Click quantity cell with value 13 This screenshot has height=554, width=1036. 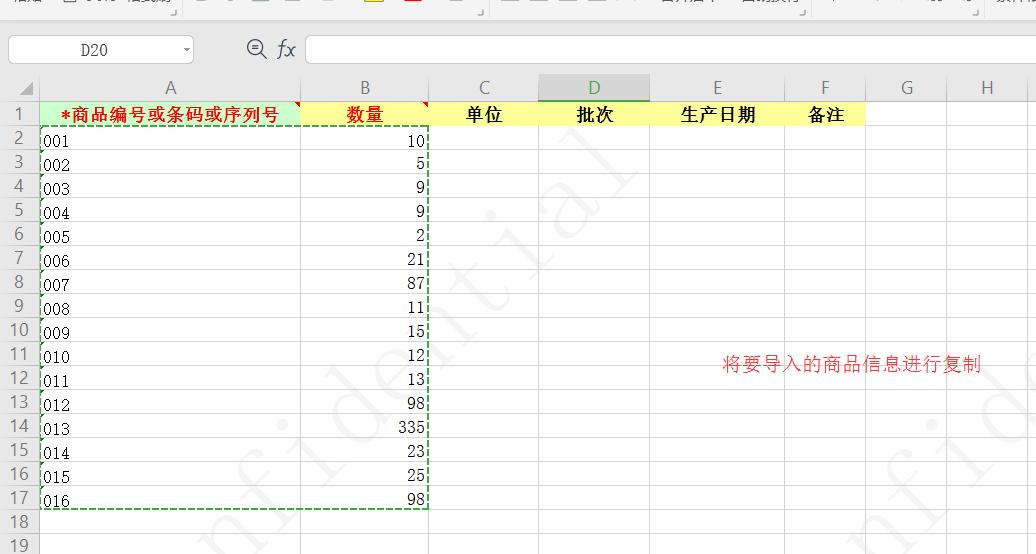click(x=365, y=378)
